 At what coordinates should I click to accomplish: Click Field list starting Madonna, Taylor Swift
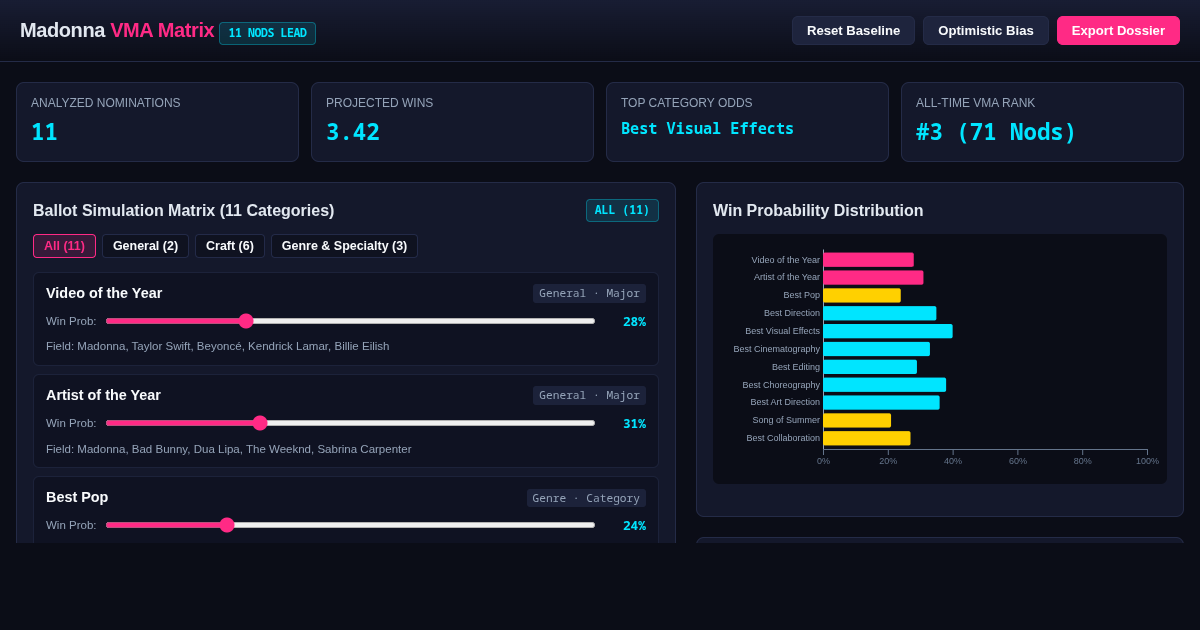tap(218, 346)
